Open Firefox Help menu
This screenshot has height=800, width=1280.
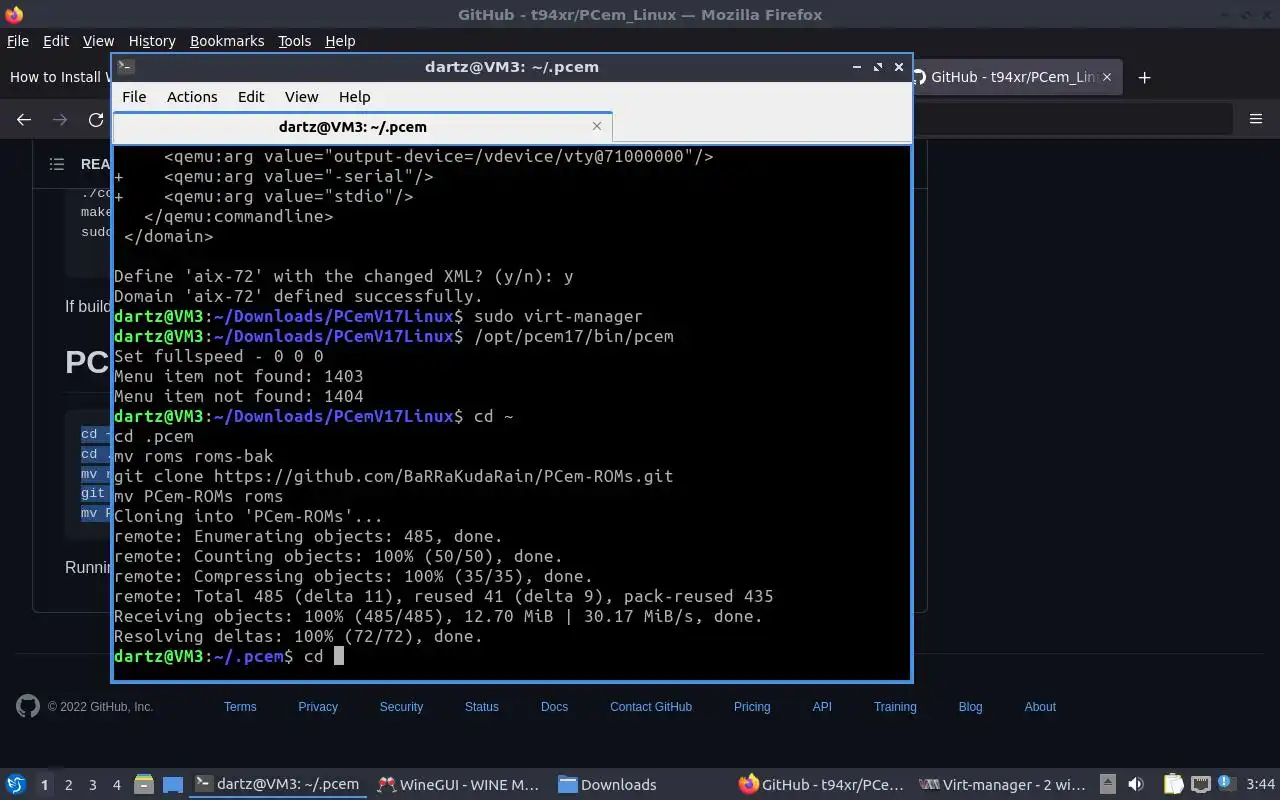click(x=340, y=41)
